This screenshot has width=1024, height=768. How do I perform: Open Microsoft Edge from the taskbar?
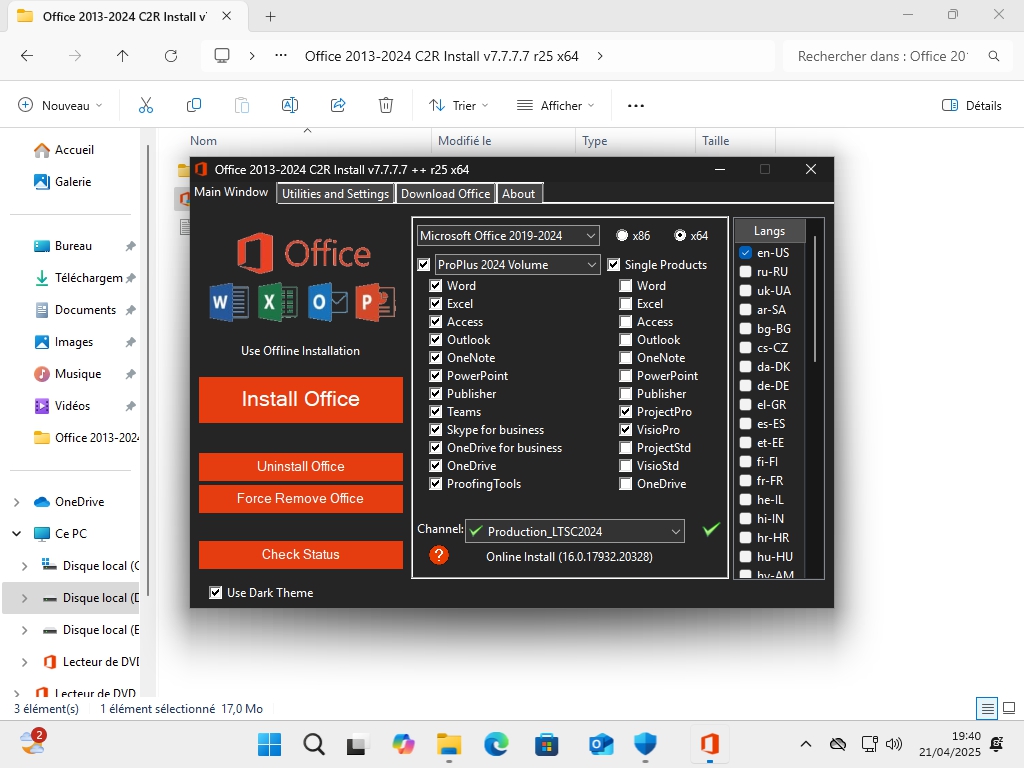click(497, 744)
